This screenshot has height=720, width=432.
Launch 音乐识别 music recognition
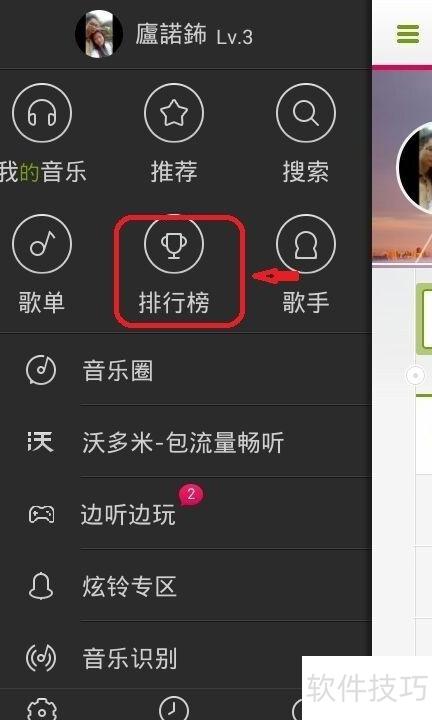pyautogui.click(x=186, y=658)
